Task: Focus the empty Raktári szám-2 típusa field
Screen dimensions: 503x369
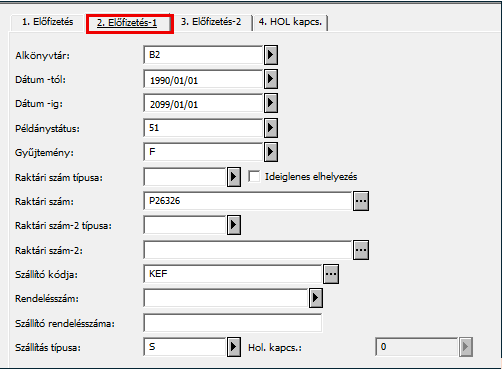Action: (x=185, y=225)
